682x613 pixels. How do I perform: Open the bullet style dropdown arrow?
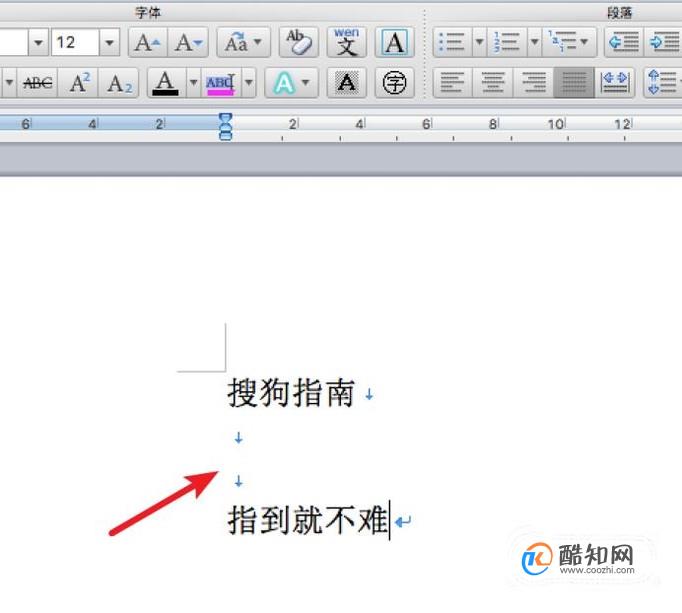click(479, 42)
